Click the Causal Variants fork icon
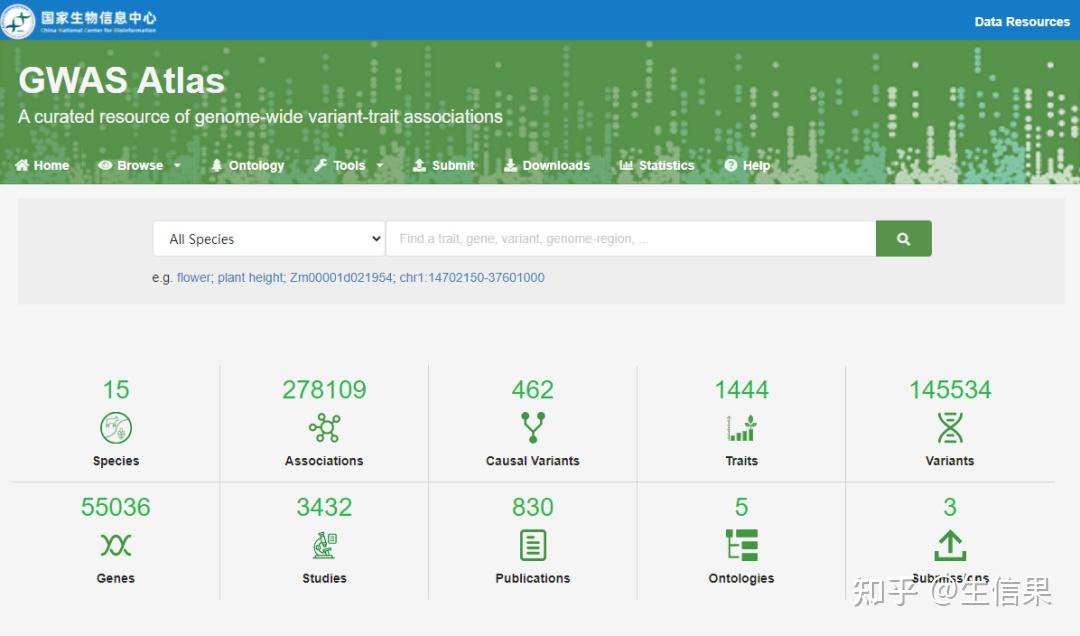Screen dimensions: 1080x636 533,428
